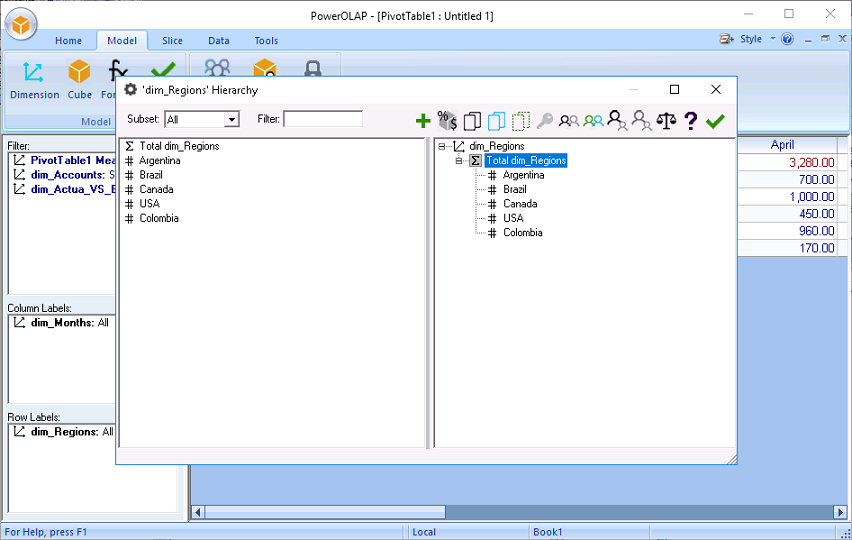Click the 3,280.00 cell
852x540 pixels.
pos(787,162)
